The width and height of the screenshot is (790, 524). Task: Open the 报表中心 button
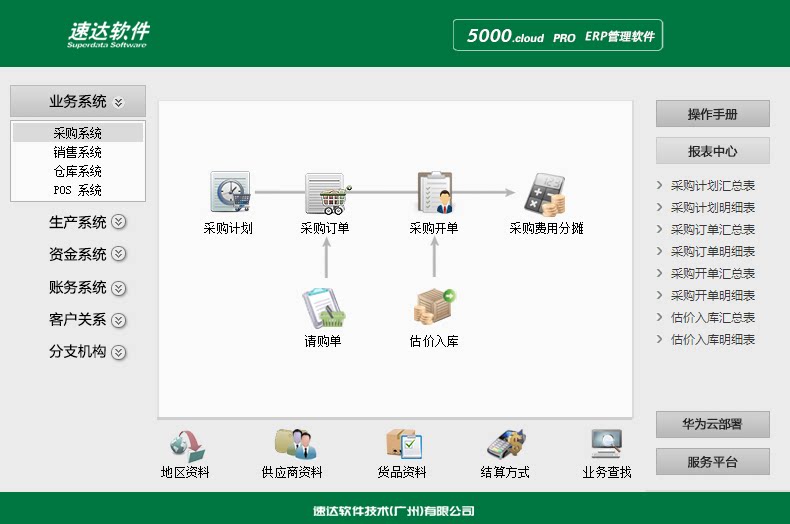tap(712, 151)
